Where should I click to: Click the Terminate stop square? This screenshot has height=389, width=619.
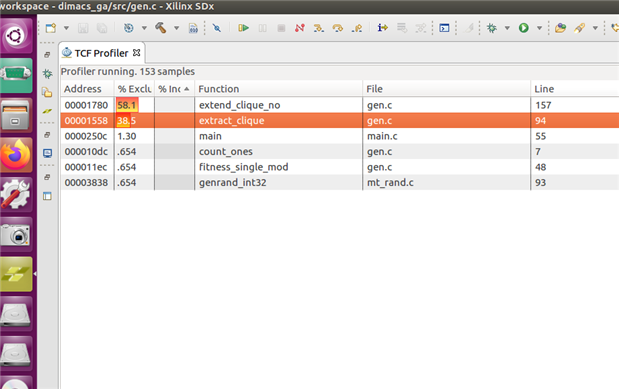coord(281,28)
